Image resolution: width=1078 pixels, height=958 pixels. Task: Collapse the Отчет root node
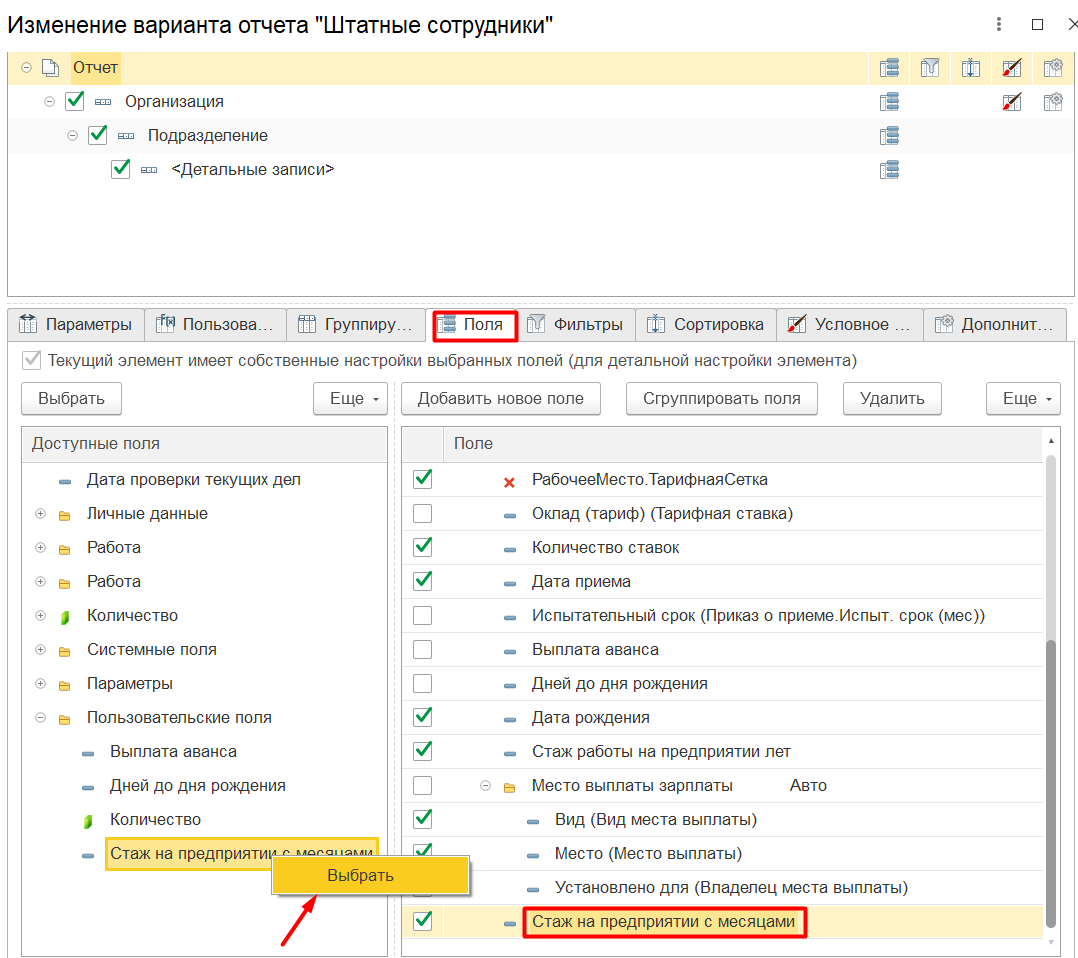(x=26, y=67)
